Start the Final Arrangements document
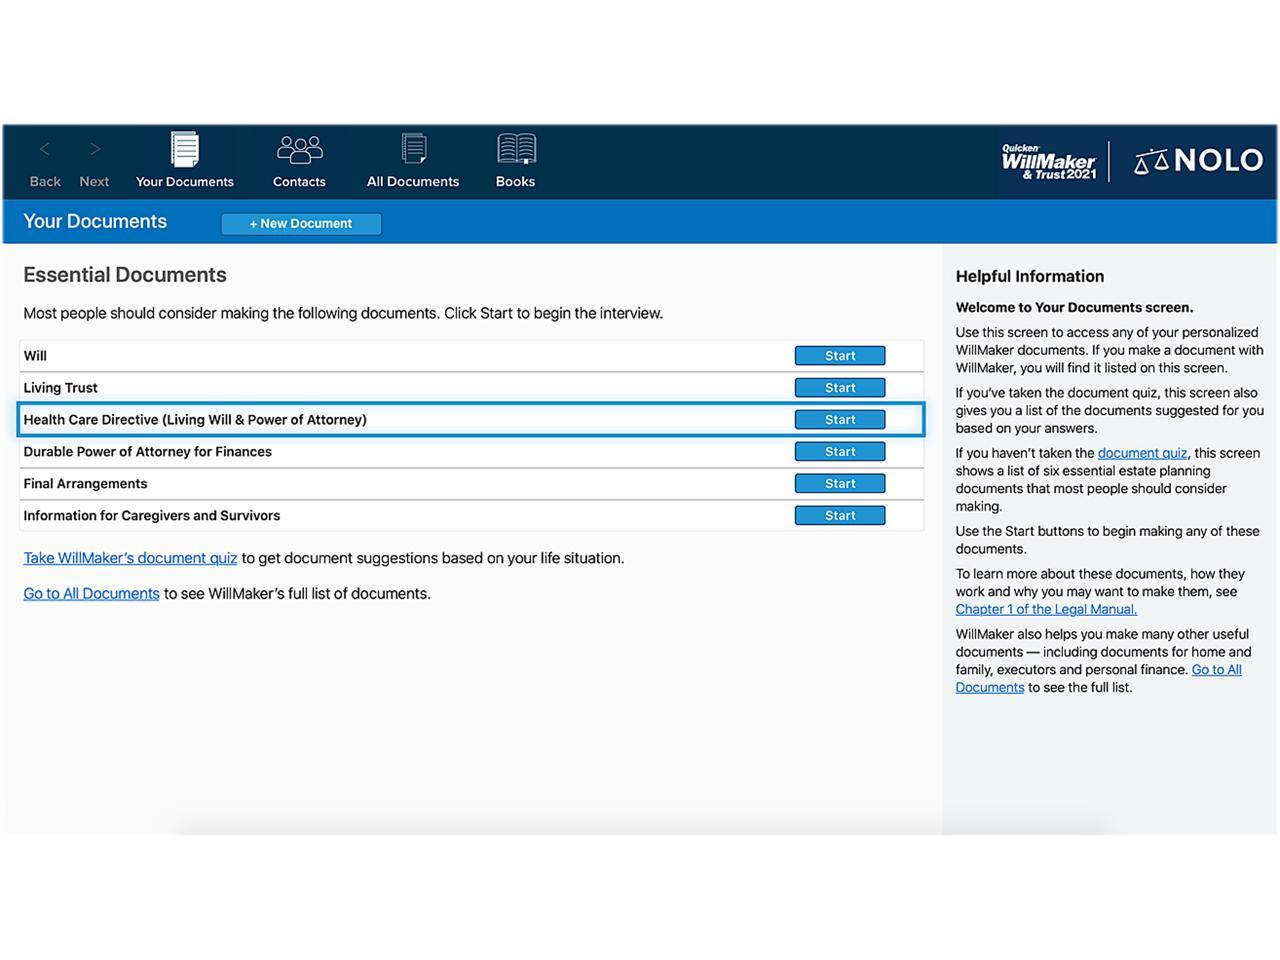Viewport: 1280px width, 960px height. 839,483
